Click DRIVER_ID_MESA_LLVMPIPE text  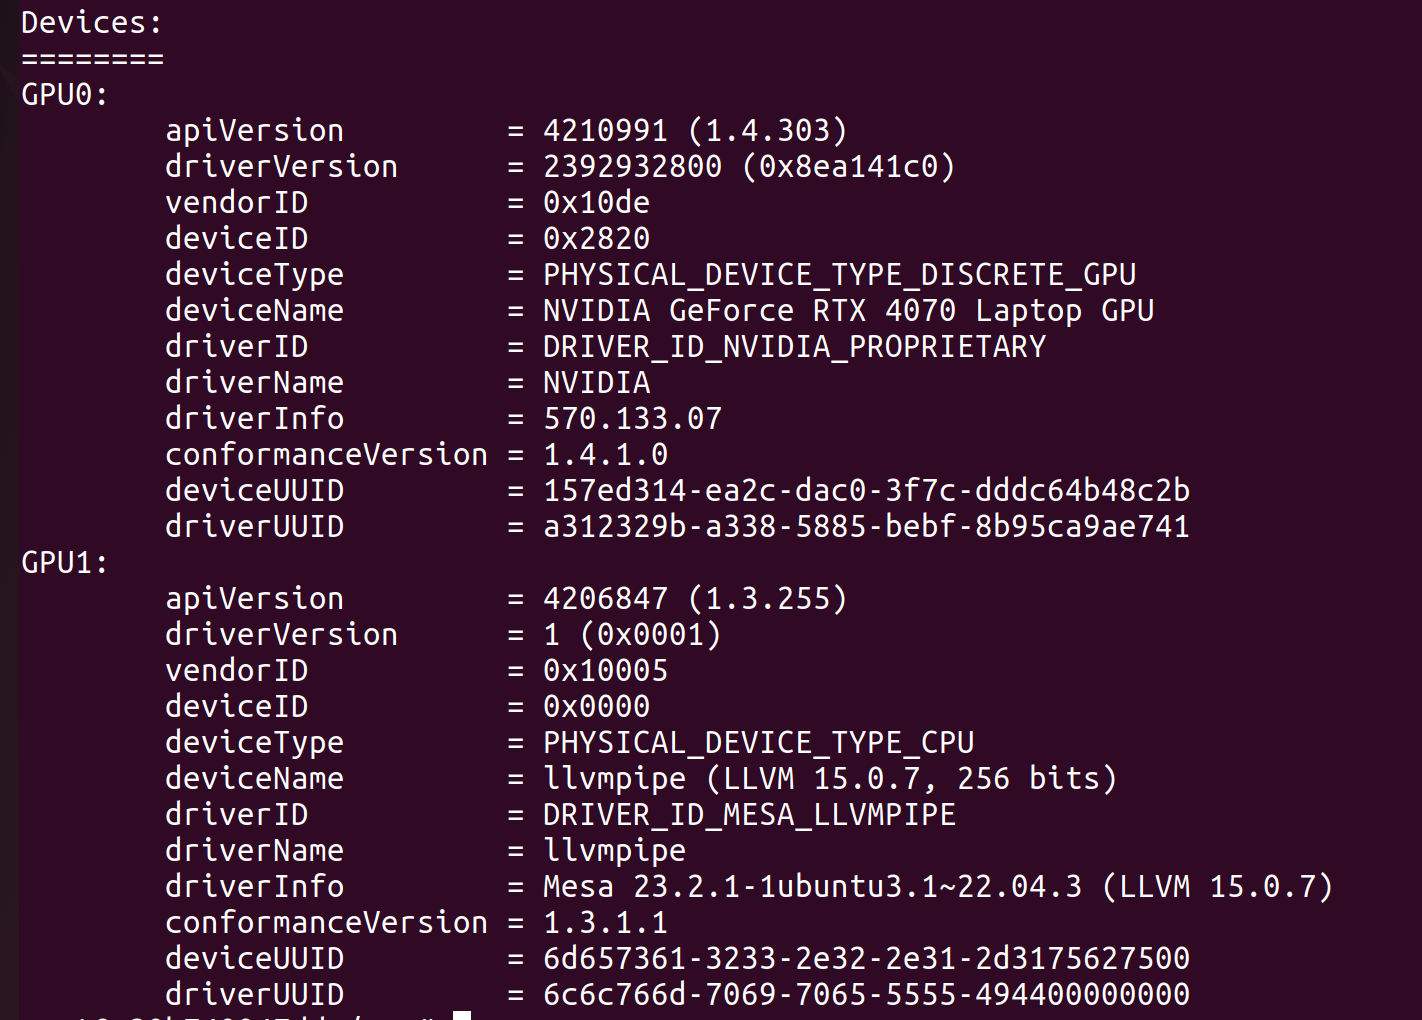[x=749, y=814]
